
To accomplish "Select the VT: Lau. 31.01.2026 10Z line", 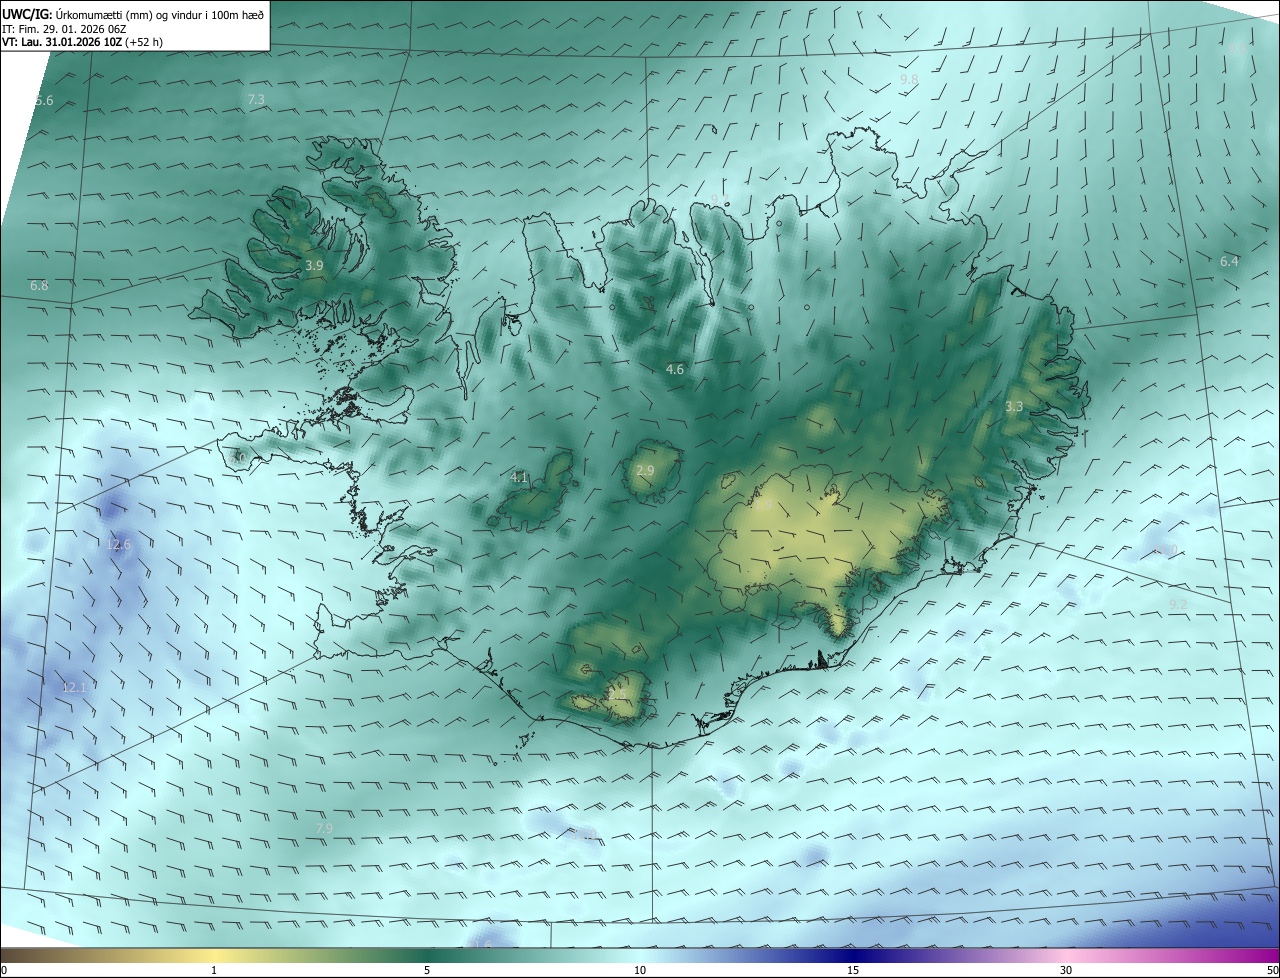I will click(x=82, y=42).
